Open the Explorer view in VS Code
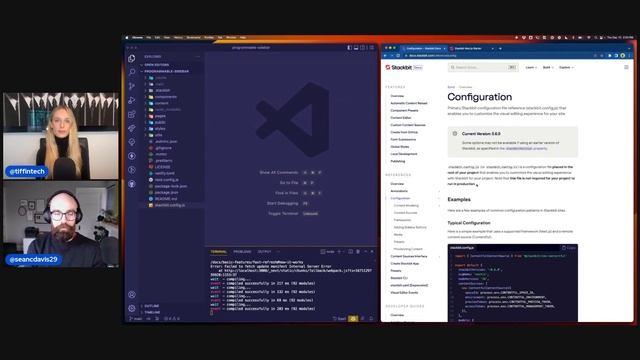Screen dimensions: 640x360 click(x=131, y=58)
